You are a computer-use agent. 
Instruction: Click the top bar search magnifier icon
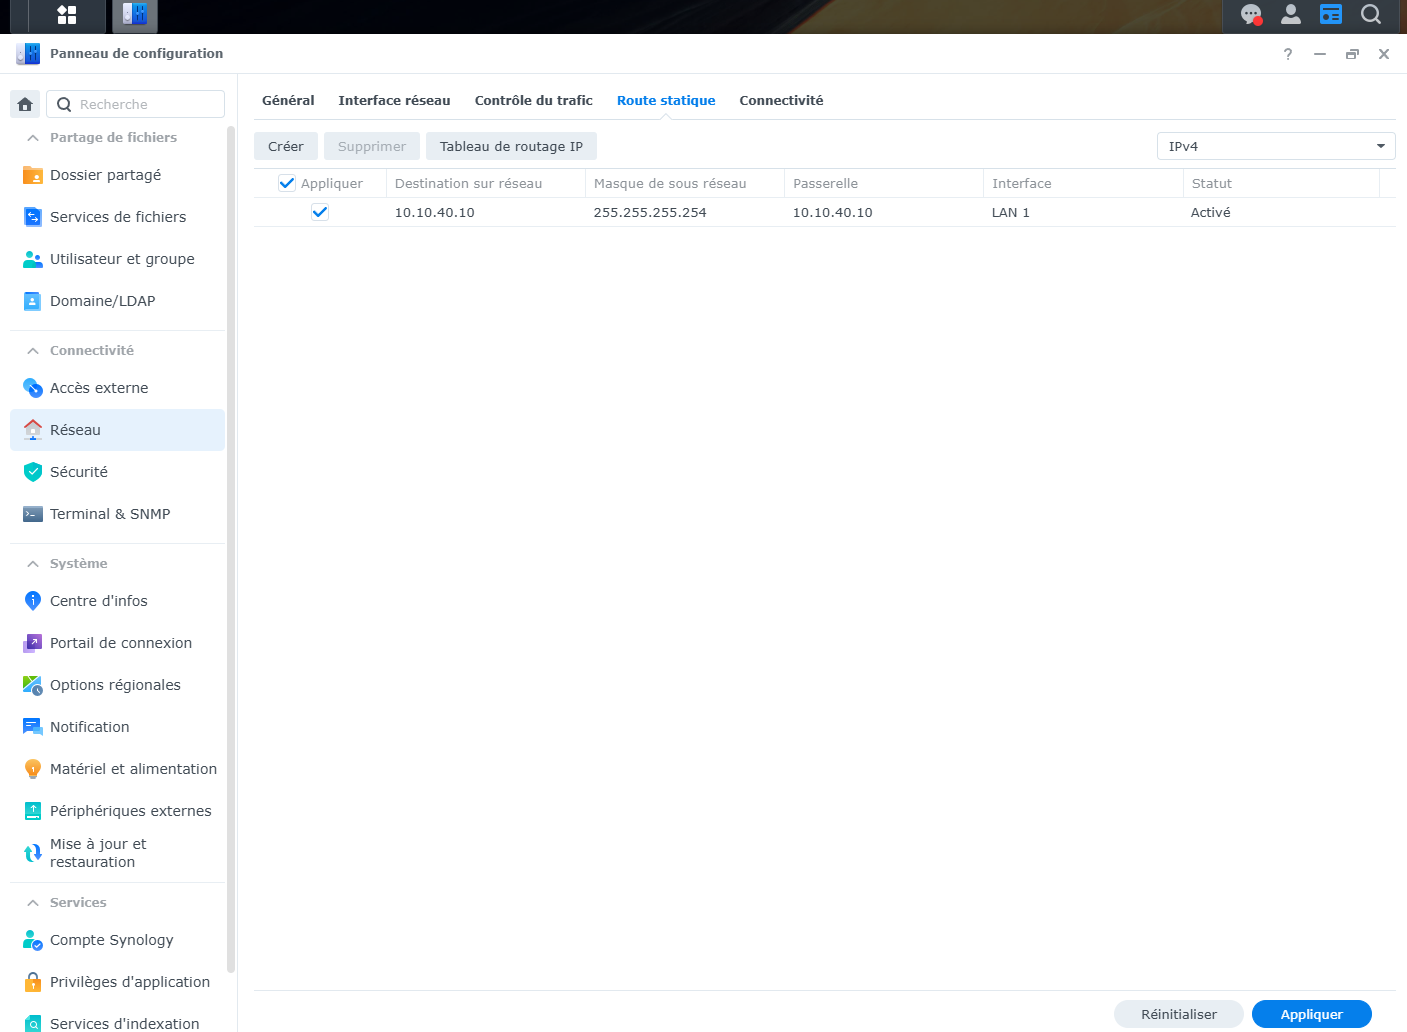1371,15
